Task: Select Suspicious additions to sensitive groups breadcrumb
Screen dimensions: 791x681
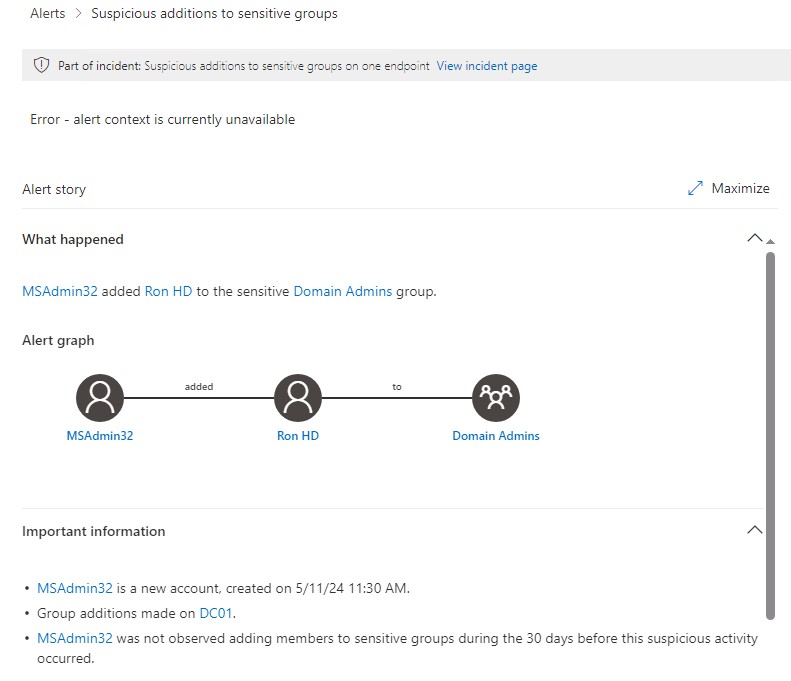Action: coord(214,14)
